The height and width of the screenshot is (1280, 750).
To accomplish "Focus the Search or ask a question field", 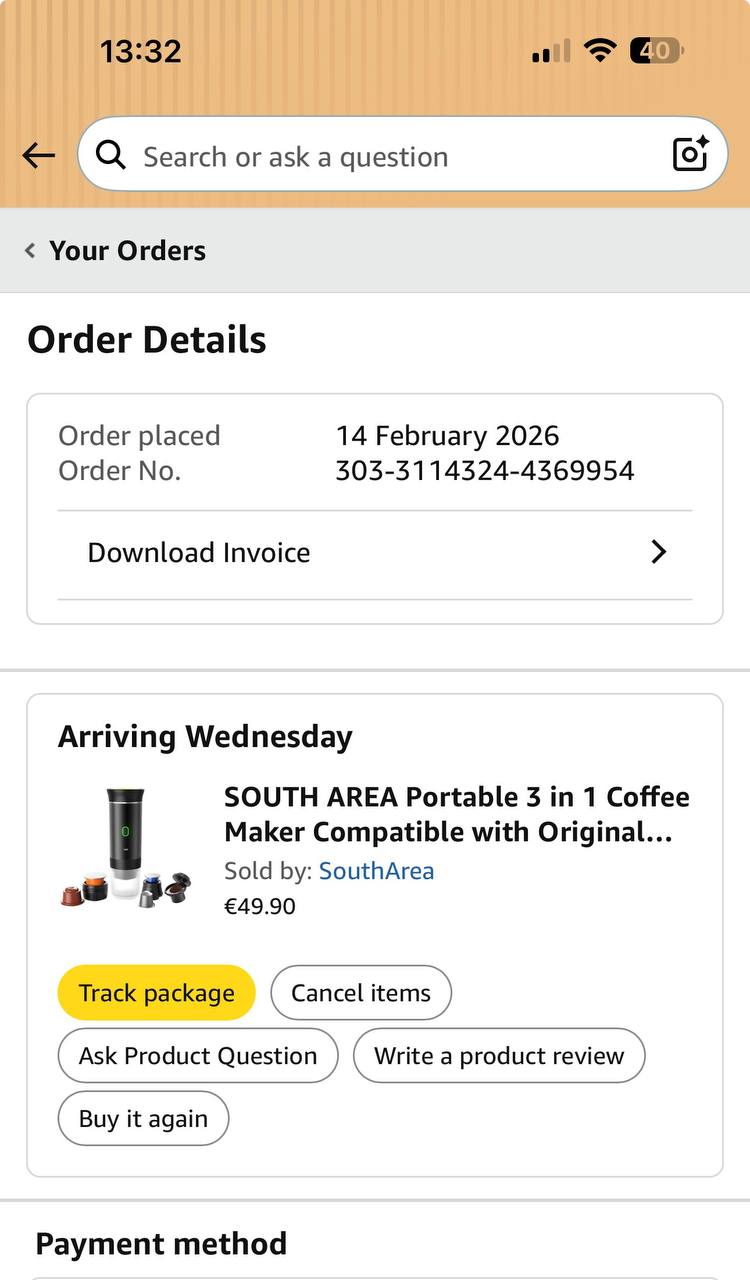I will (402, 154).
